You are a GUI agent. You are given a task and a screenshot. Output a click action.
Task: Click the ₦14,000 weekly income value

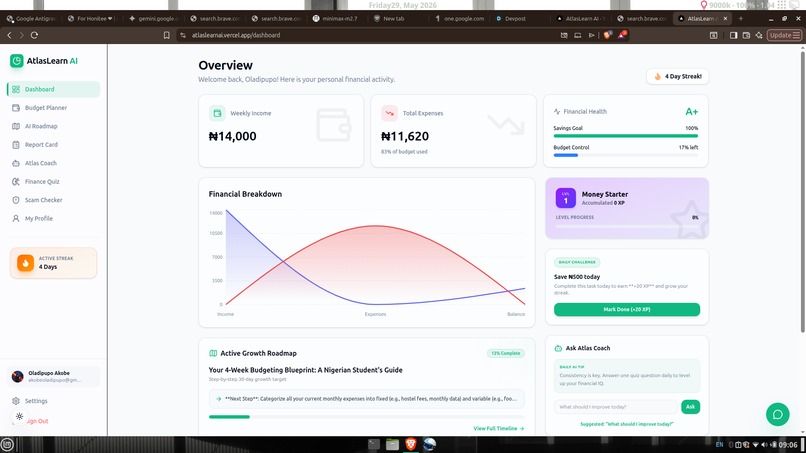coord(232,136)
